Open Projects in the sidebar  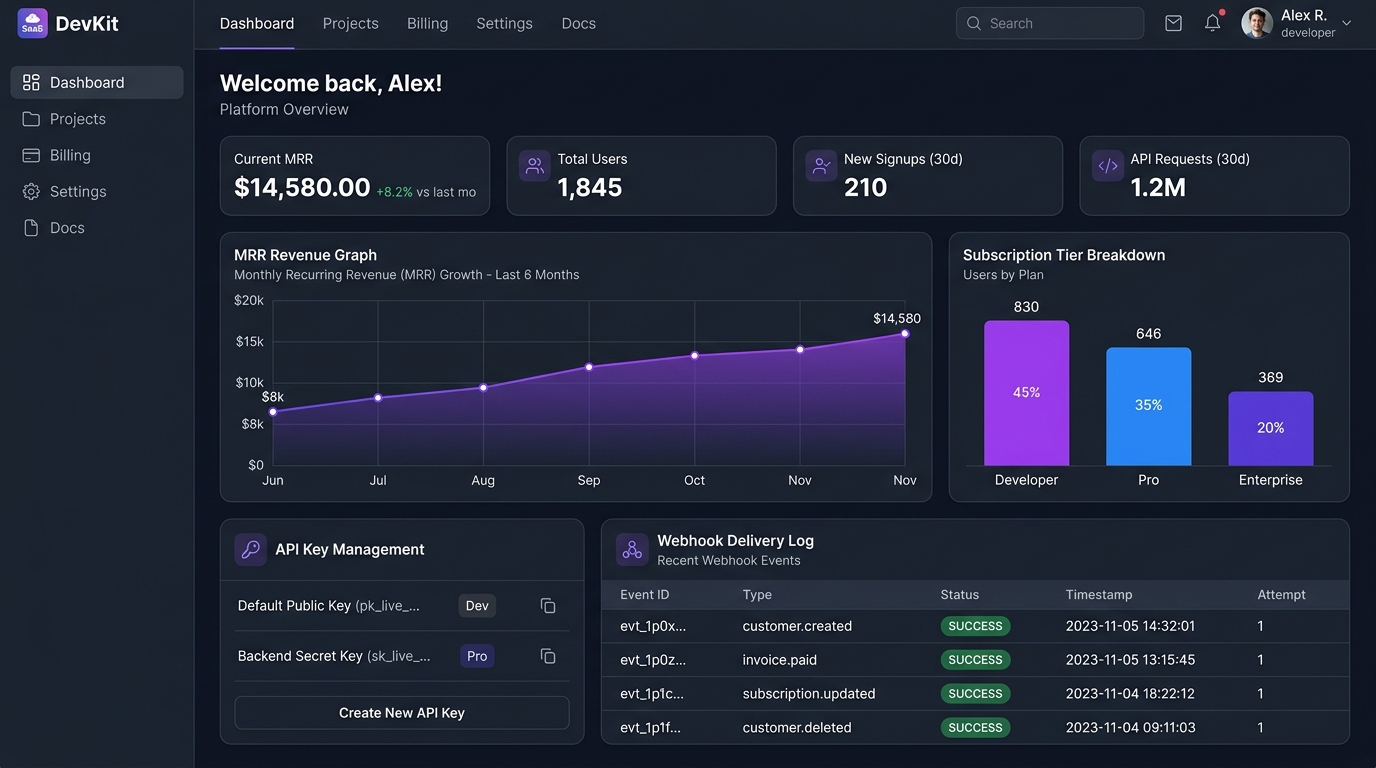click(x=97, y=119)
